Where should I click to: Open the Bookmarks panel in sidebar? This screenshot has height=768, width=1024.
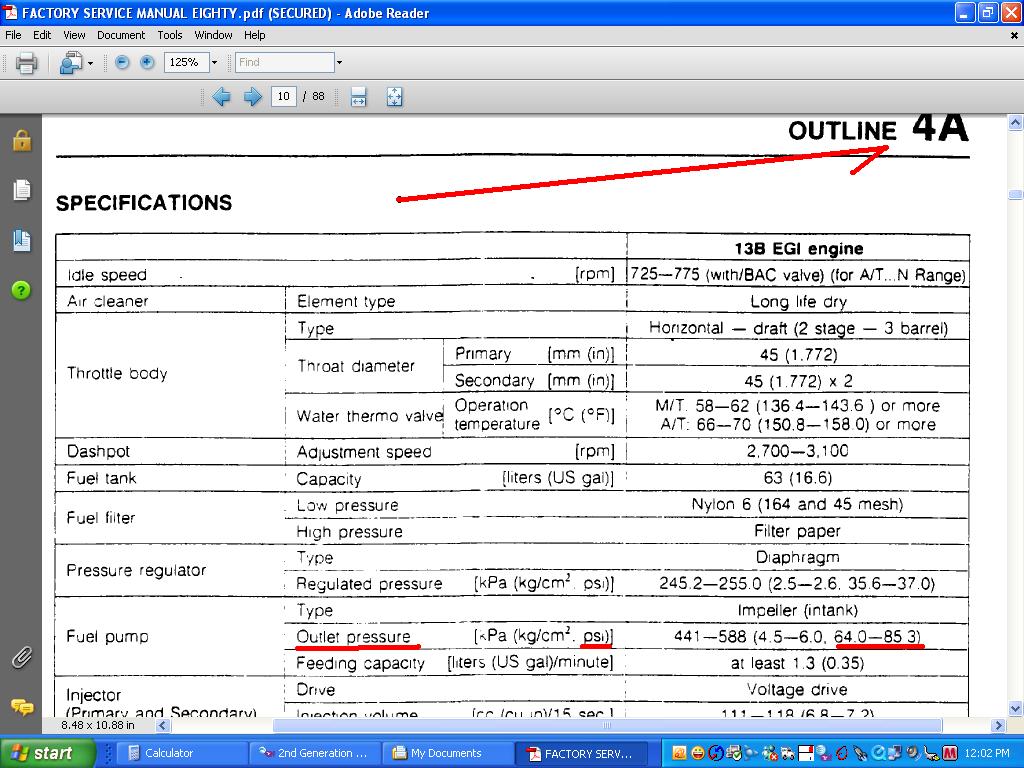21,240
